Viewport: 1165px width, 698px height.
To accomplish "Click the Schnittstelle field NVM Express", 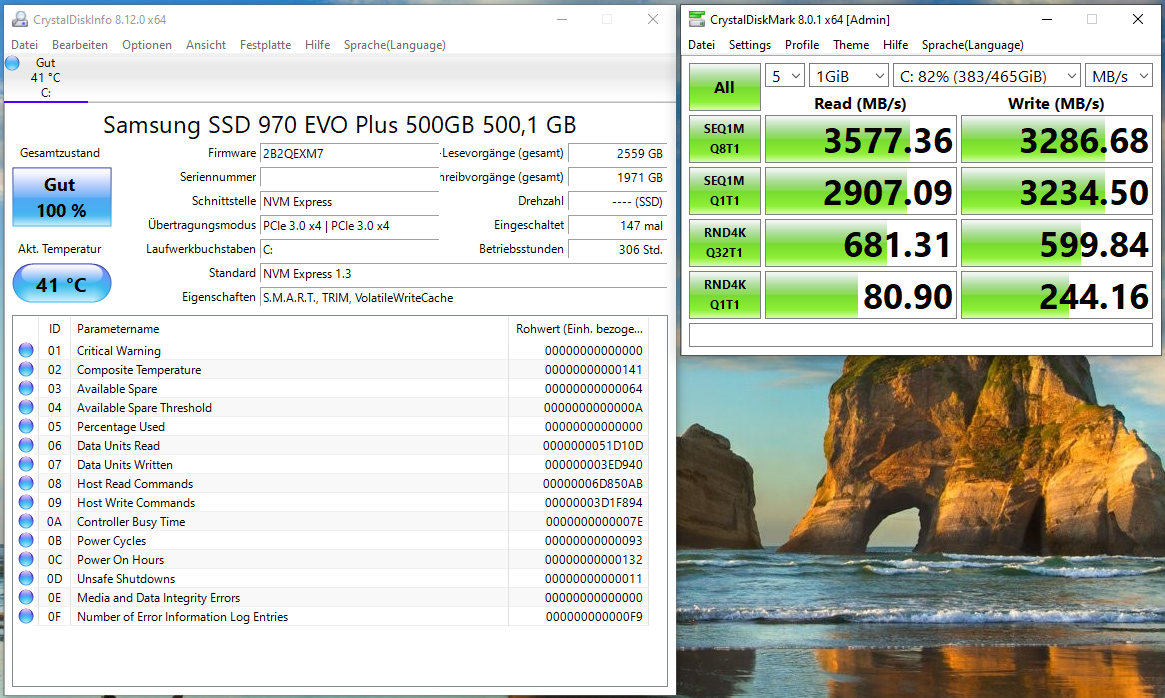I will point(349,201).
